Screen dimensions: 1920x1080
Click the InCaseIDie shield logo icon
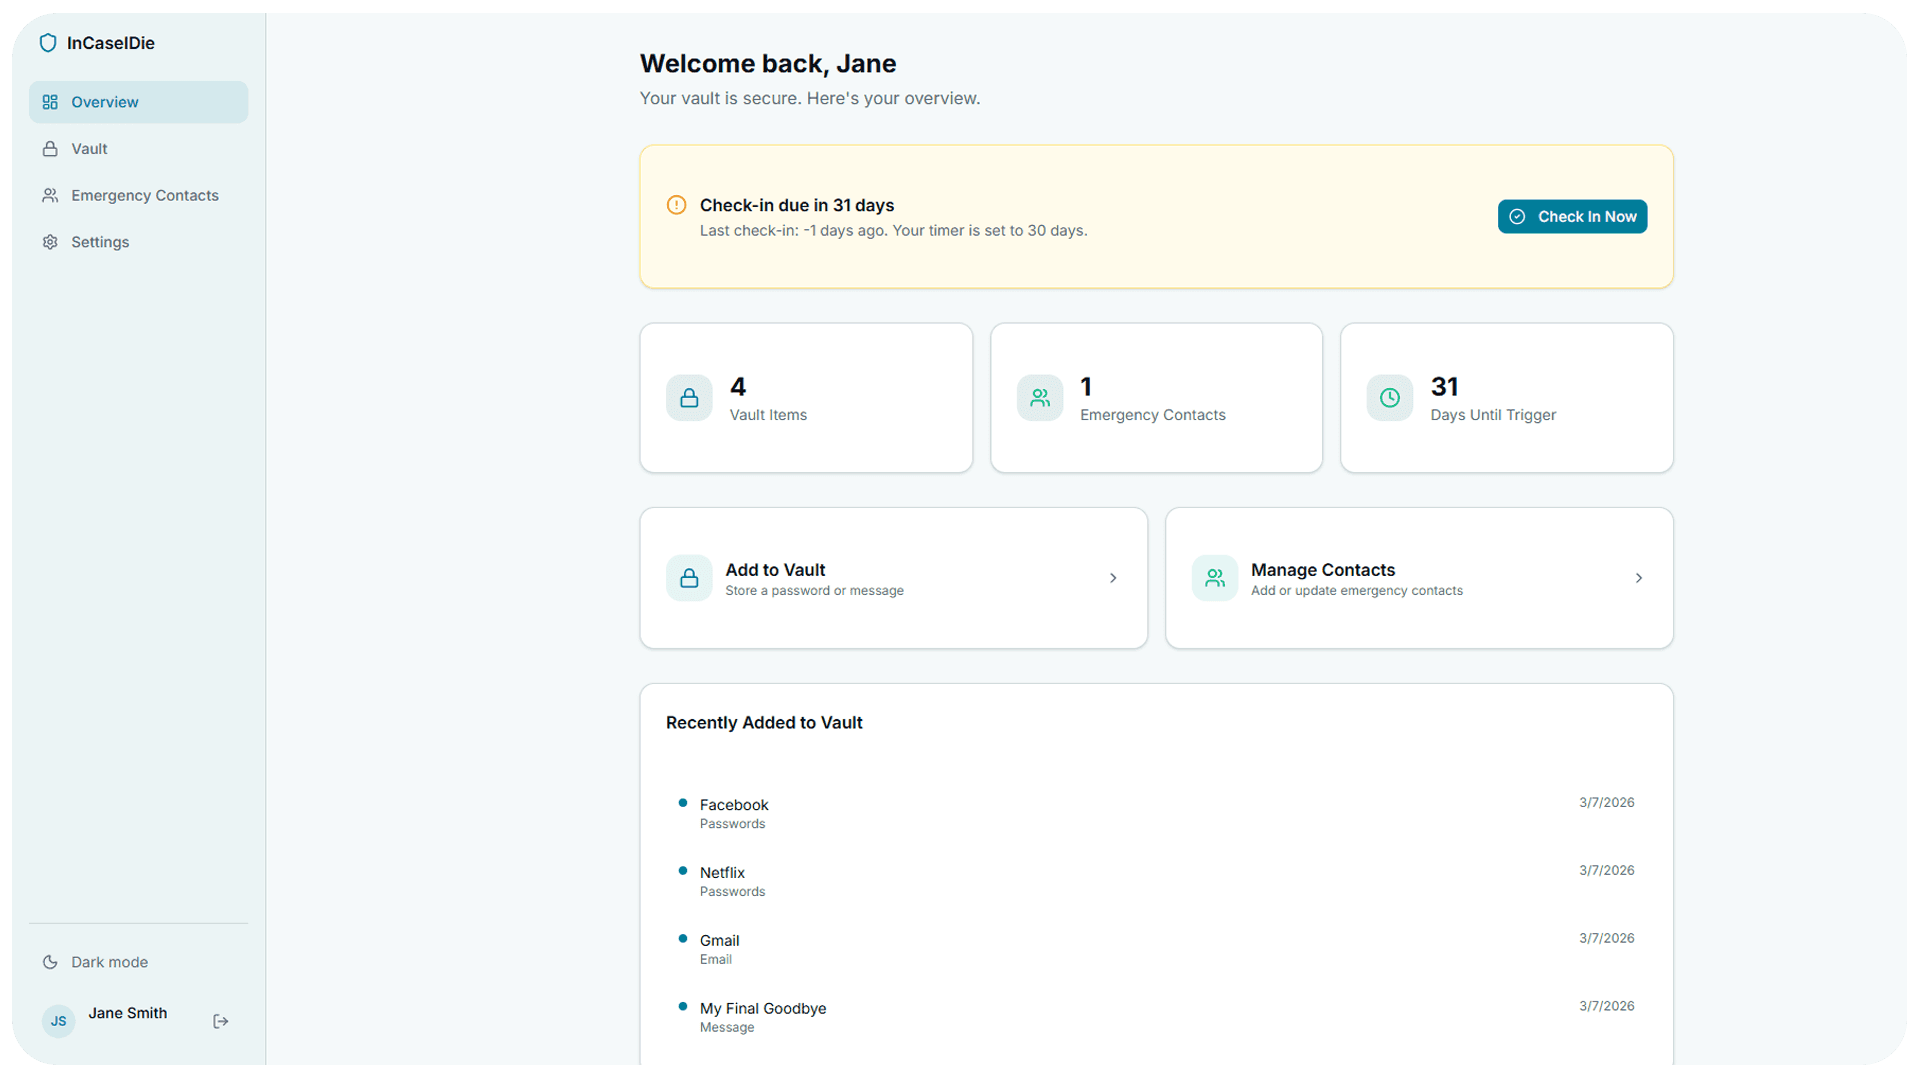(x=48, y=43)
